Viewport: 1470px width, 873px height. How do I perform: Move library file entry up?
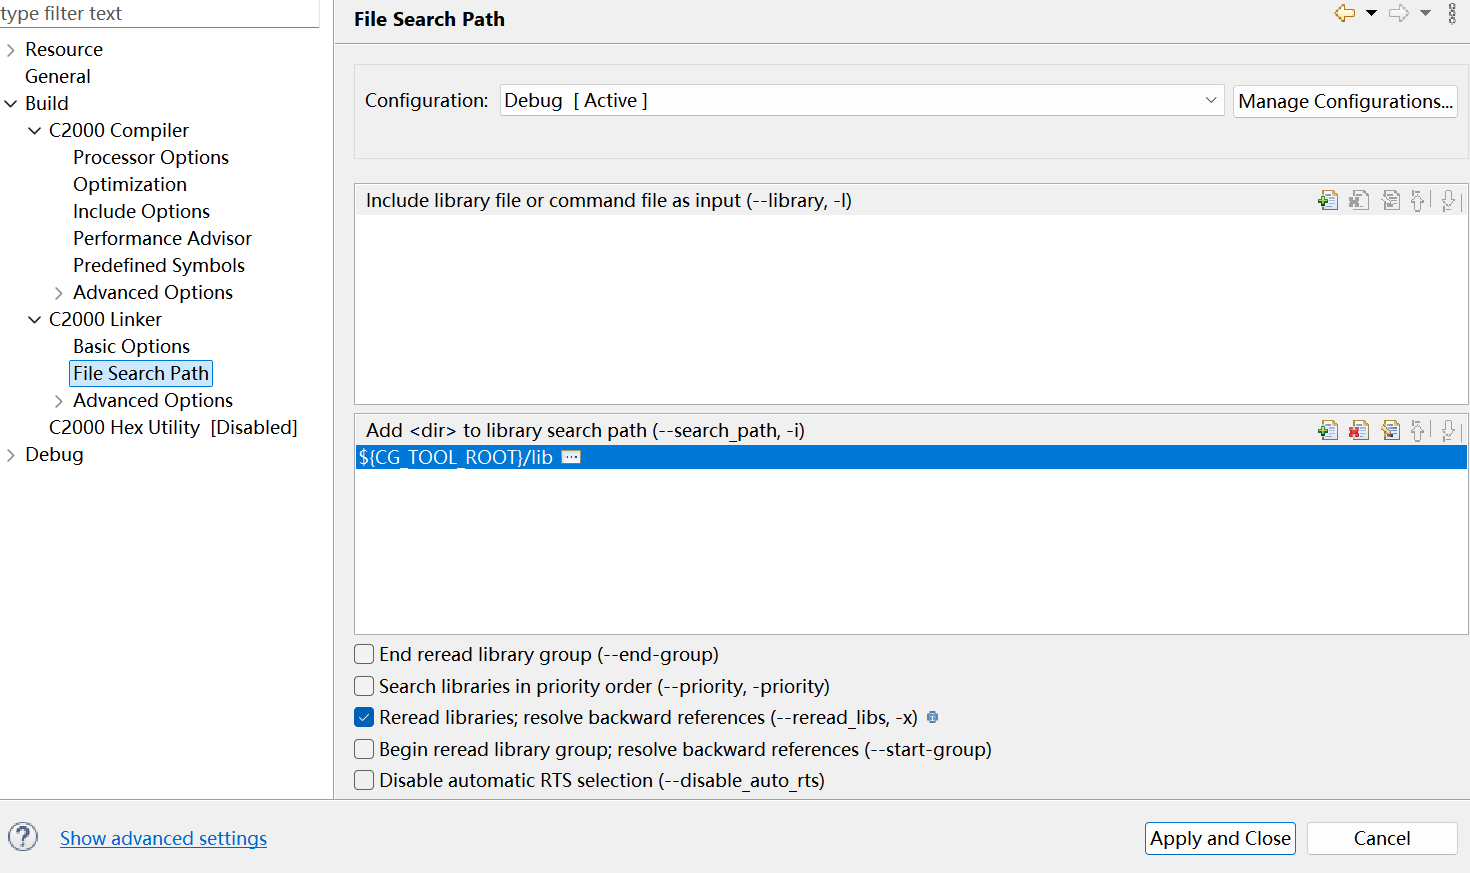coord(1418,200)
